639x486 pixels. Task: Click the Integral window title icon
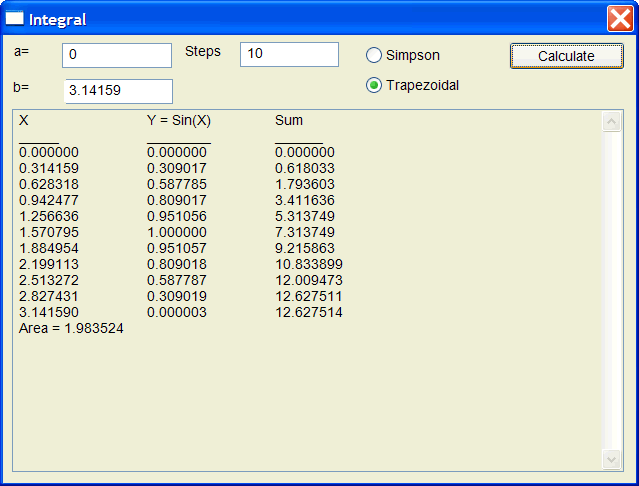[x=14, y=18]
